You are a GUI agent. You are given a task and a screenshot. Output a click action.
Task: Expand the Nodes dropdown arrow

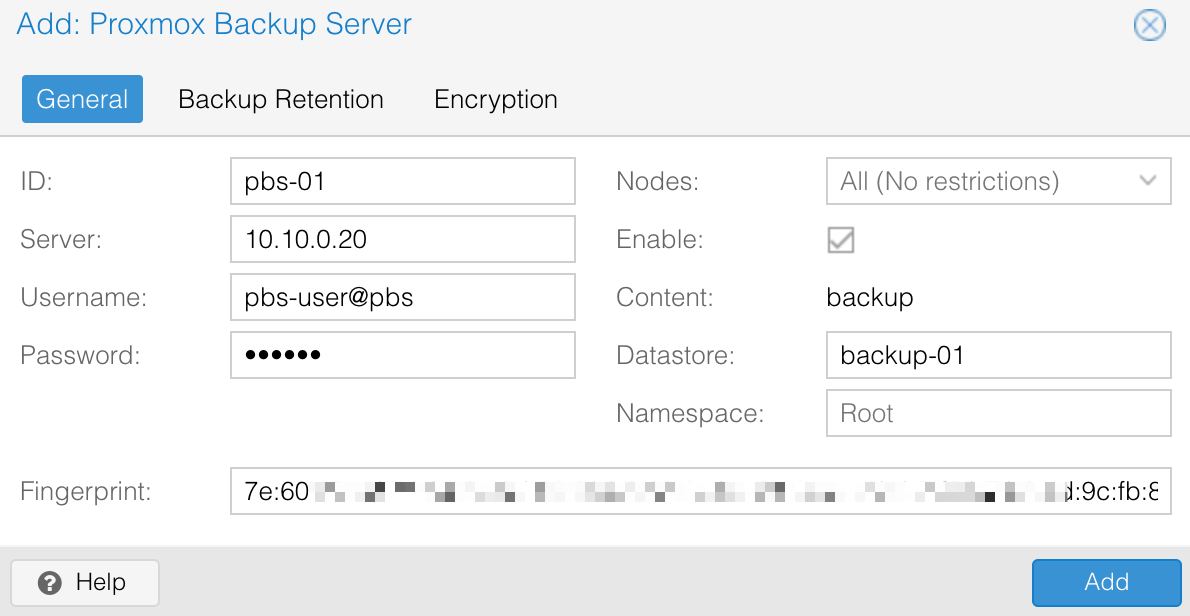[1148, 181]
